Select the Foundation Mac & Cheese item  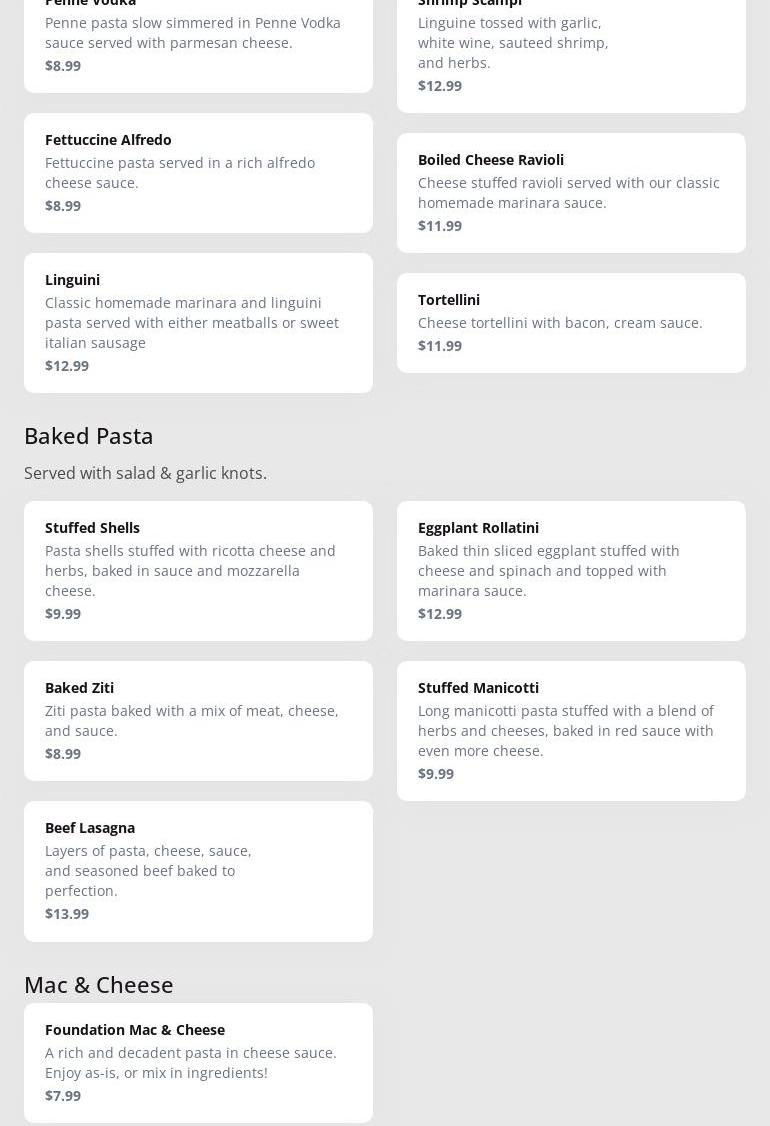(198, 1062)
